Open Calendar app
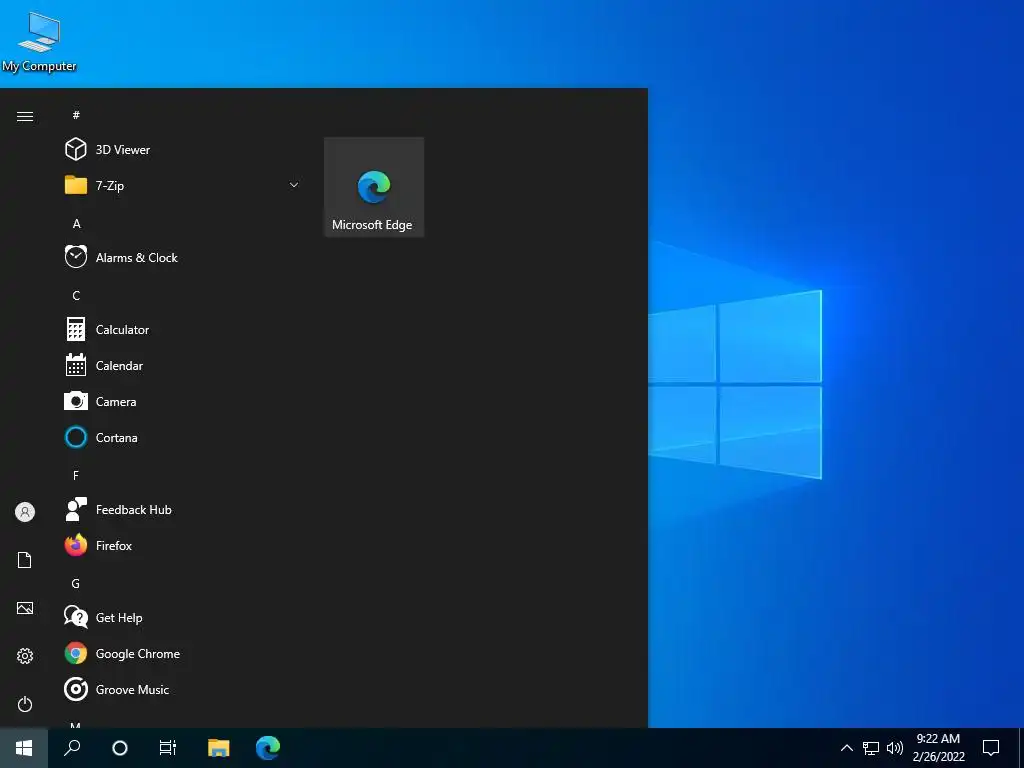 point(183,365)
